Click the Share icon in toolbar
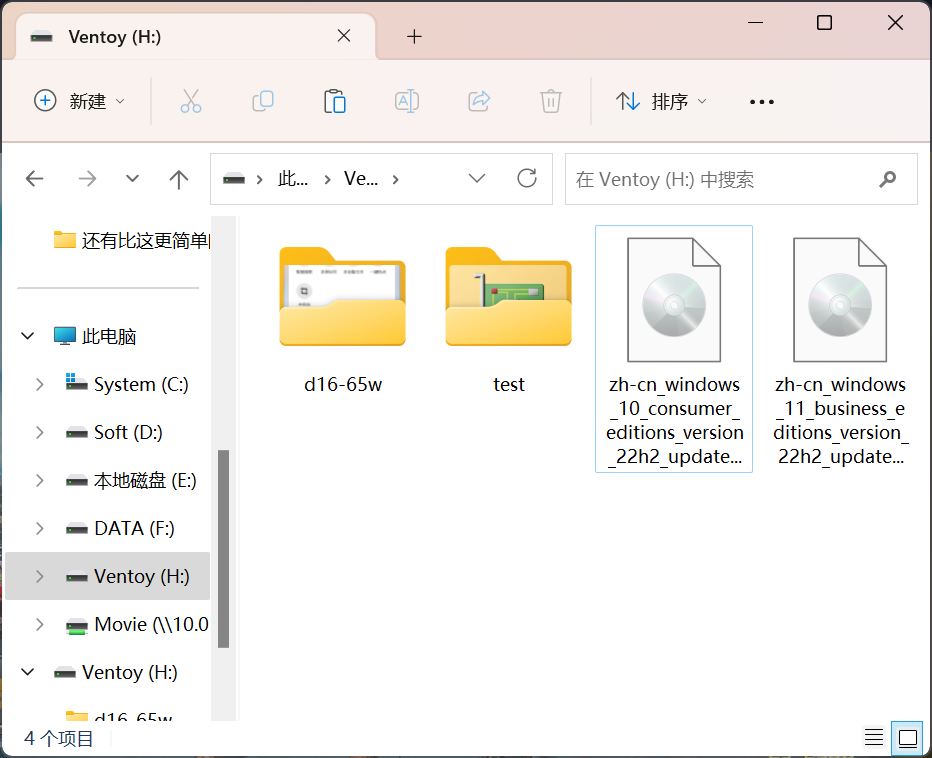The image size is (932, 758). tap(479, 101)
